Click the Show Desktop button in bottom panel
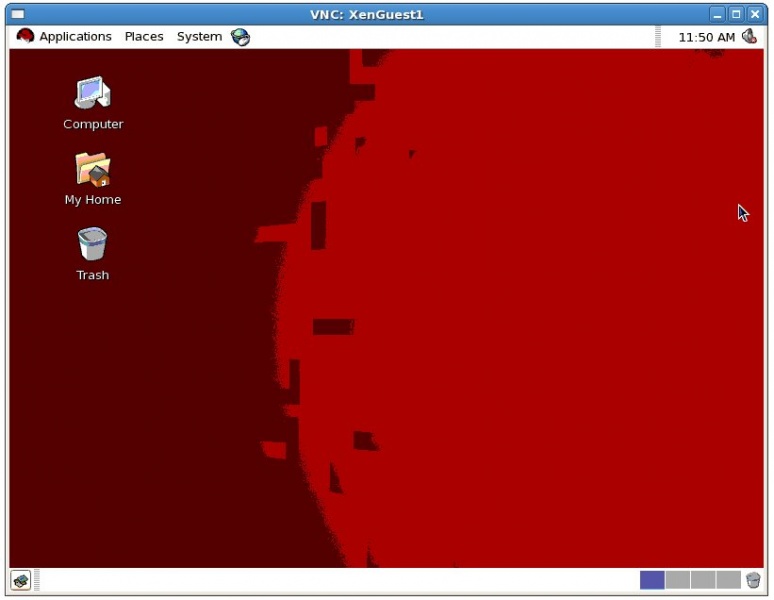 21,580
